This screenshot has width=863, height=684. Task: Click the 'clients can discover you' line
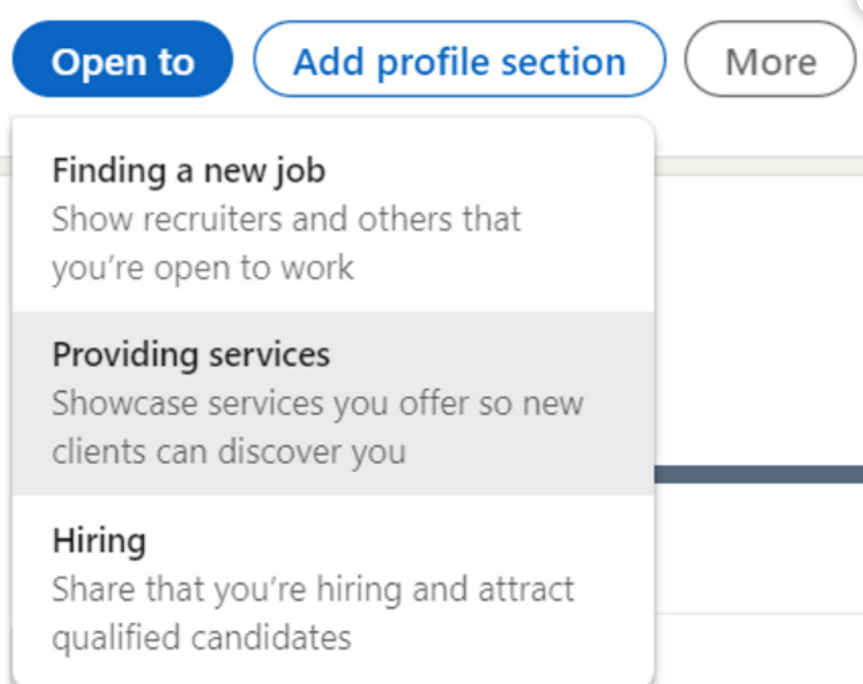[x=229, y=452]
